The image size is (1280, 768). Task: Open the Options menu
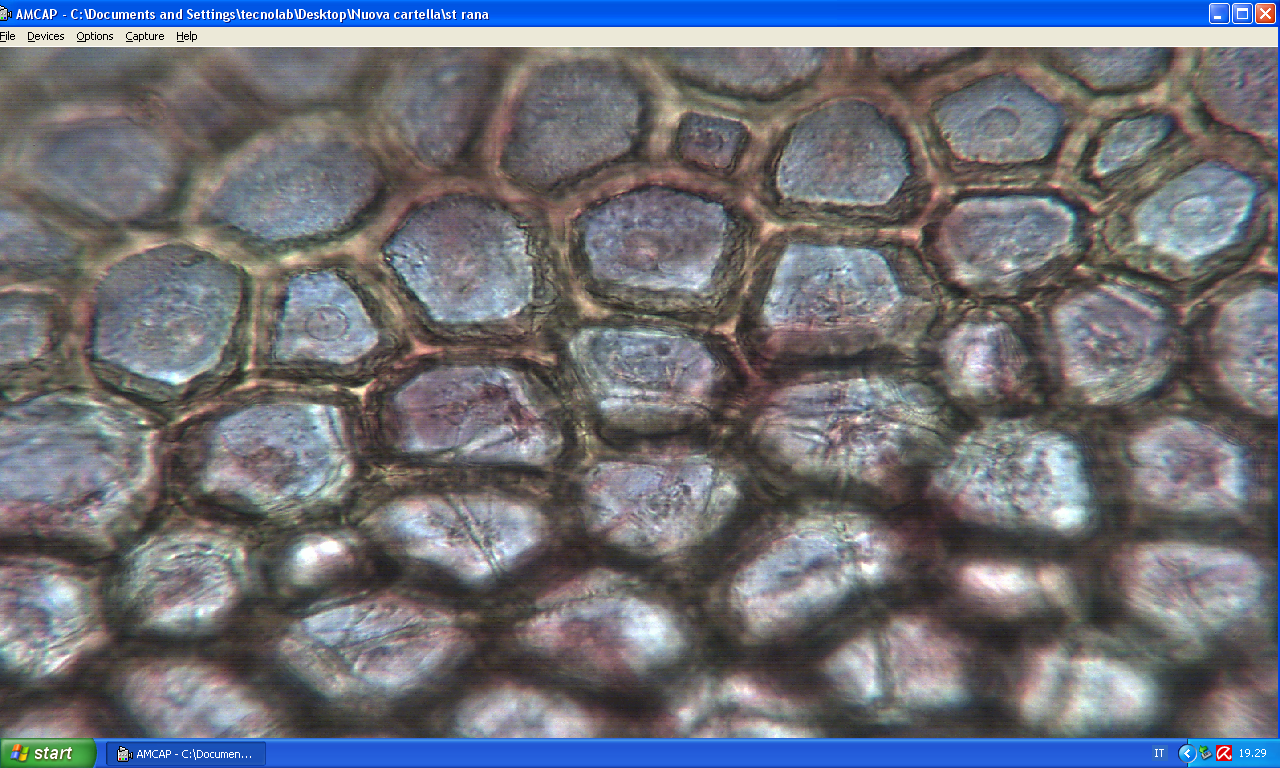pyautogui.click(x=95, y=36)
